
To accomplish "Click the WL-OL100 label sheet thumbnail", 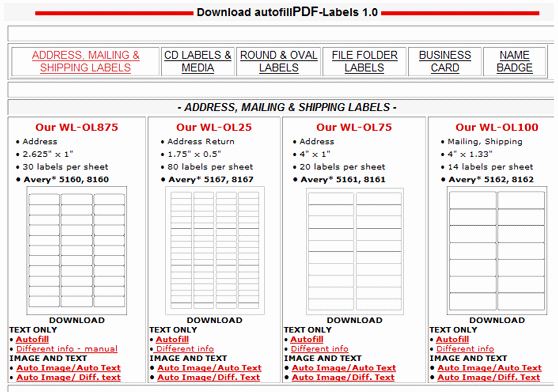I will [x=497, y=250].
